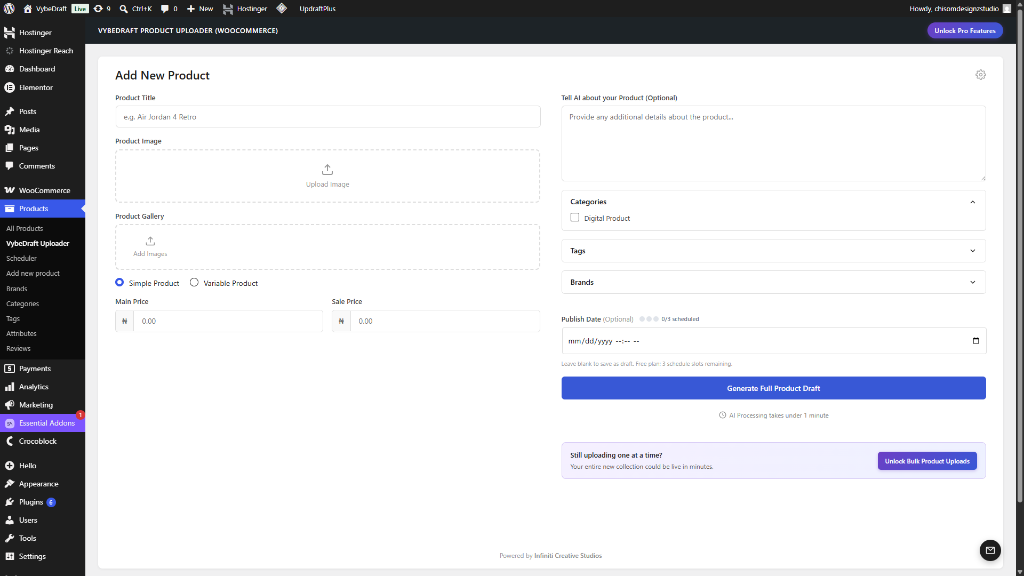Open Brands submenu link in sidebar

click(17, 289)
